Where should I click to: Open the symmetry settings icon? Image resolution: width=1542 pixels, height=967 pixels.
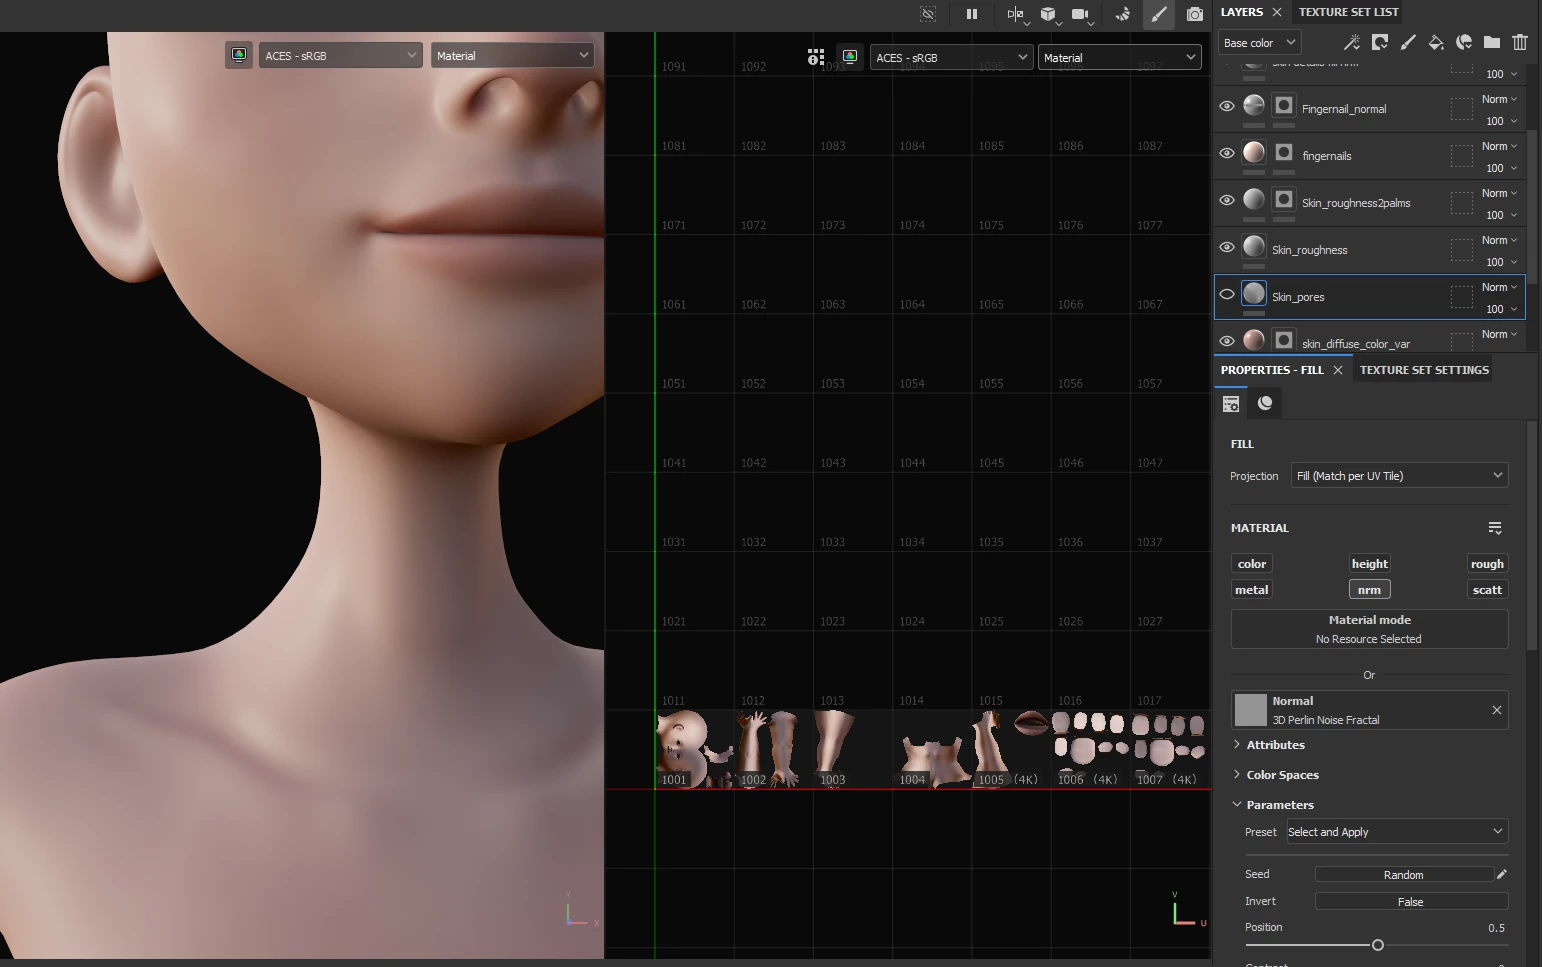point(1015,14)
